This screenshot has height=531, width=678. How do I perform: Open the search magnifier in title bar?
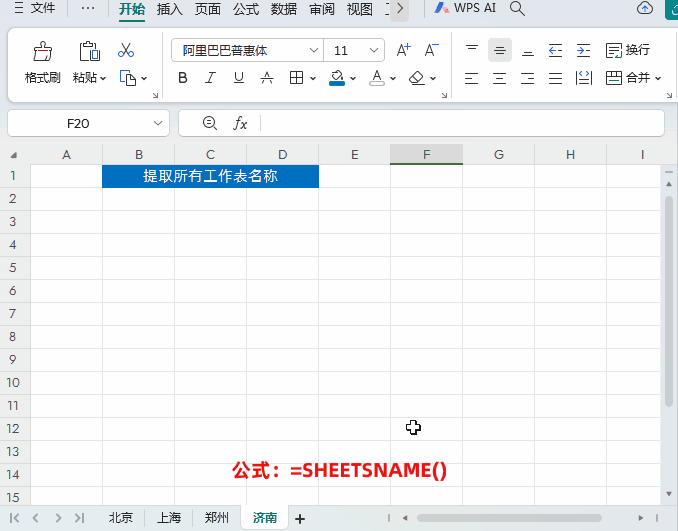(x=517, y=8)
